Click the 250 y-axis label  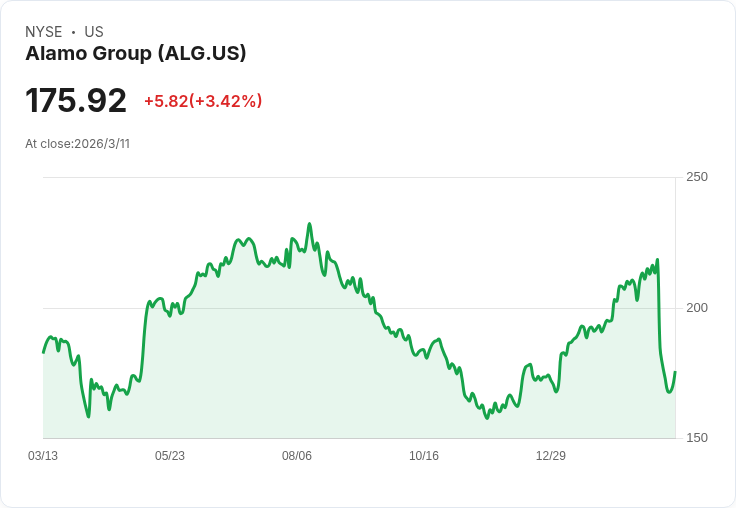[x=697, y=177]
